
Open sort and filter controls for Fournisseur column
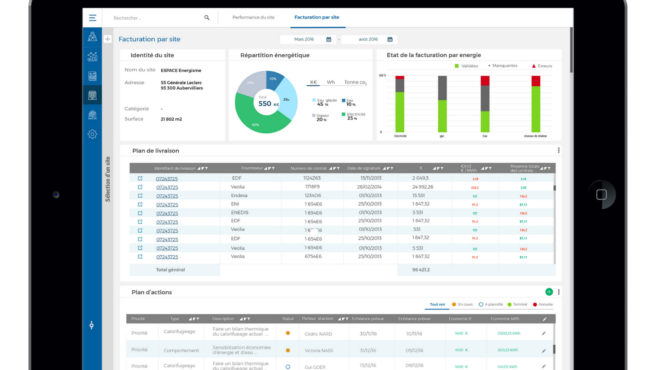tap(269, 168)
